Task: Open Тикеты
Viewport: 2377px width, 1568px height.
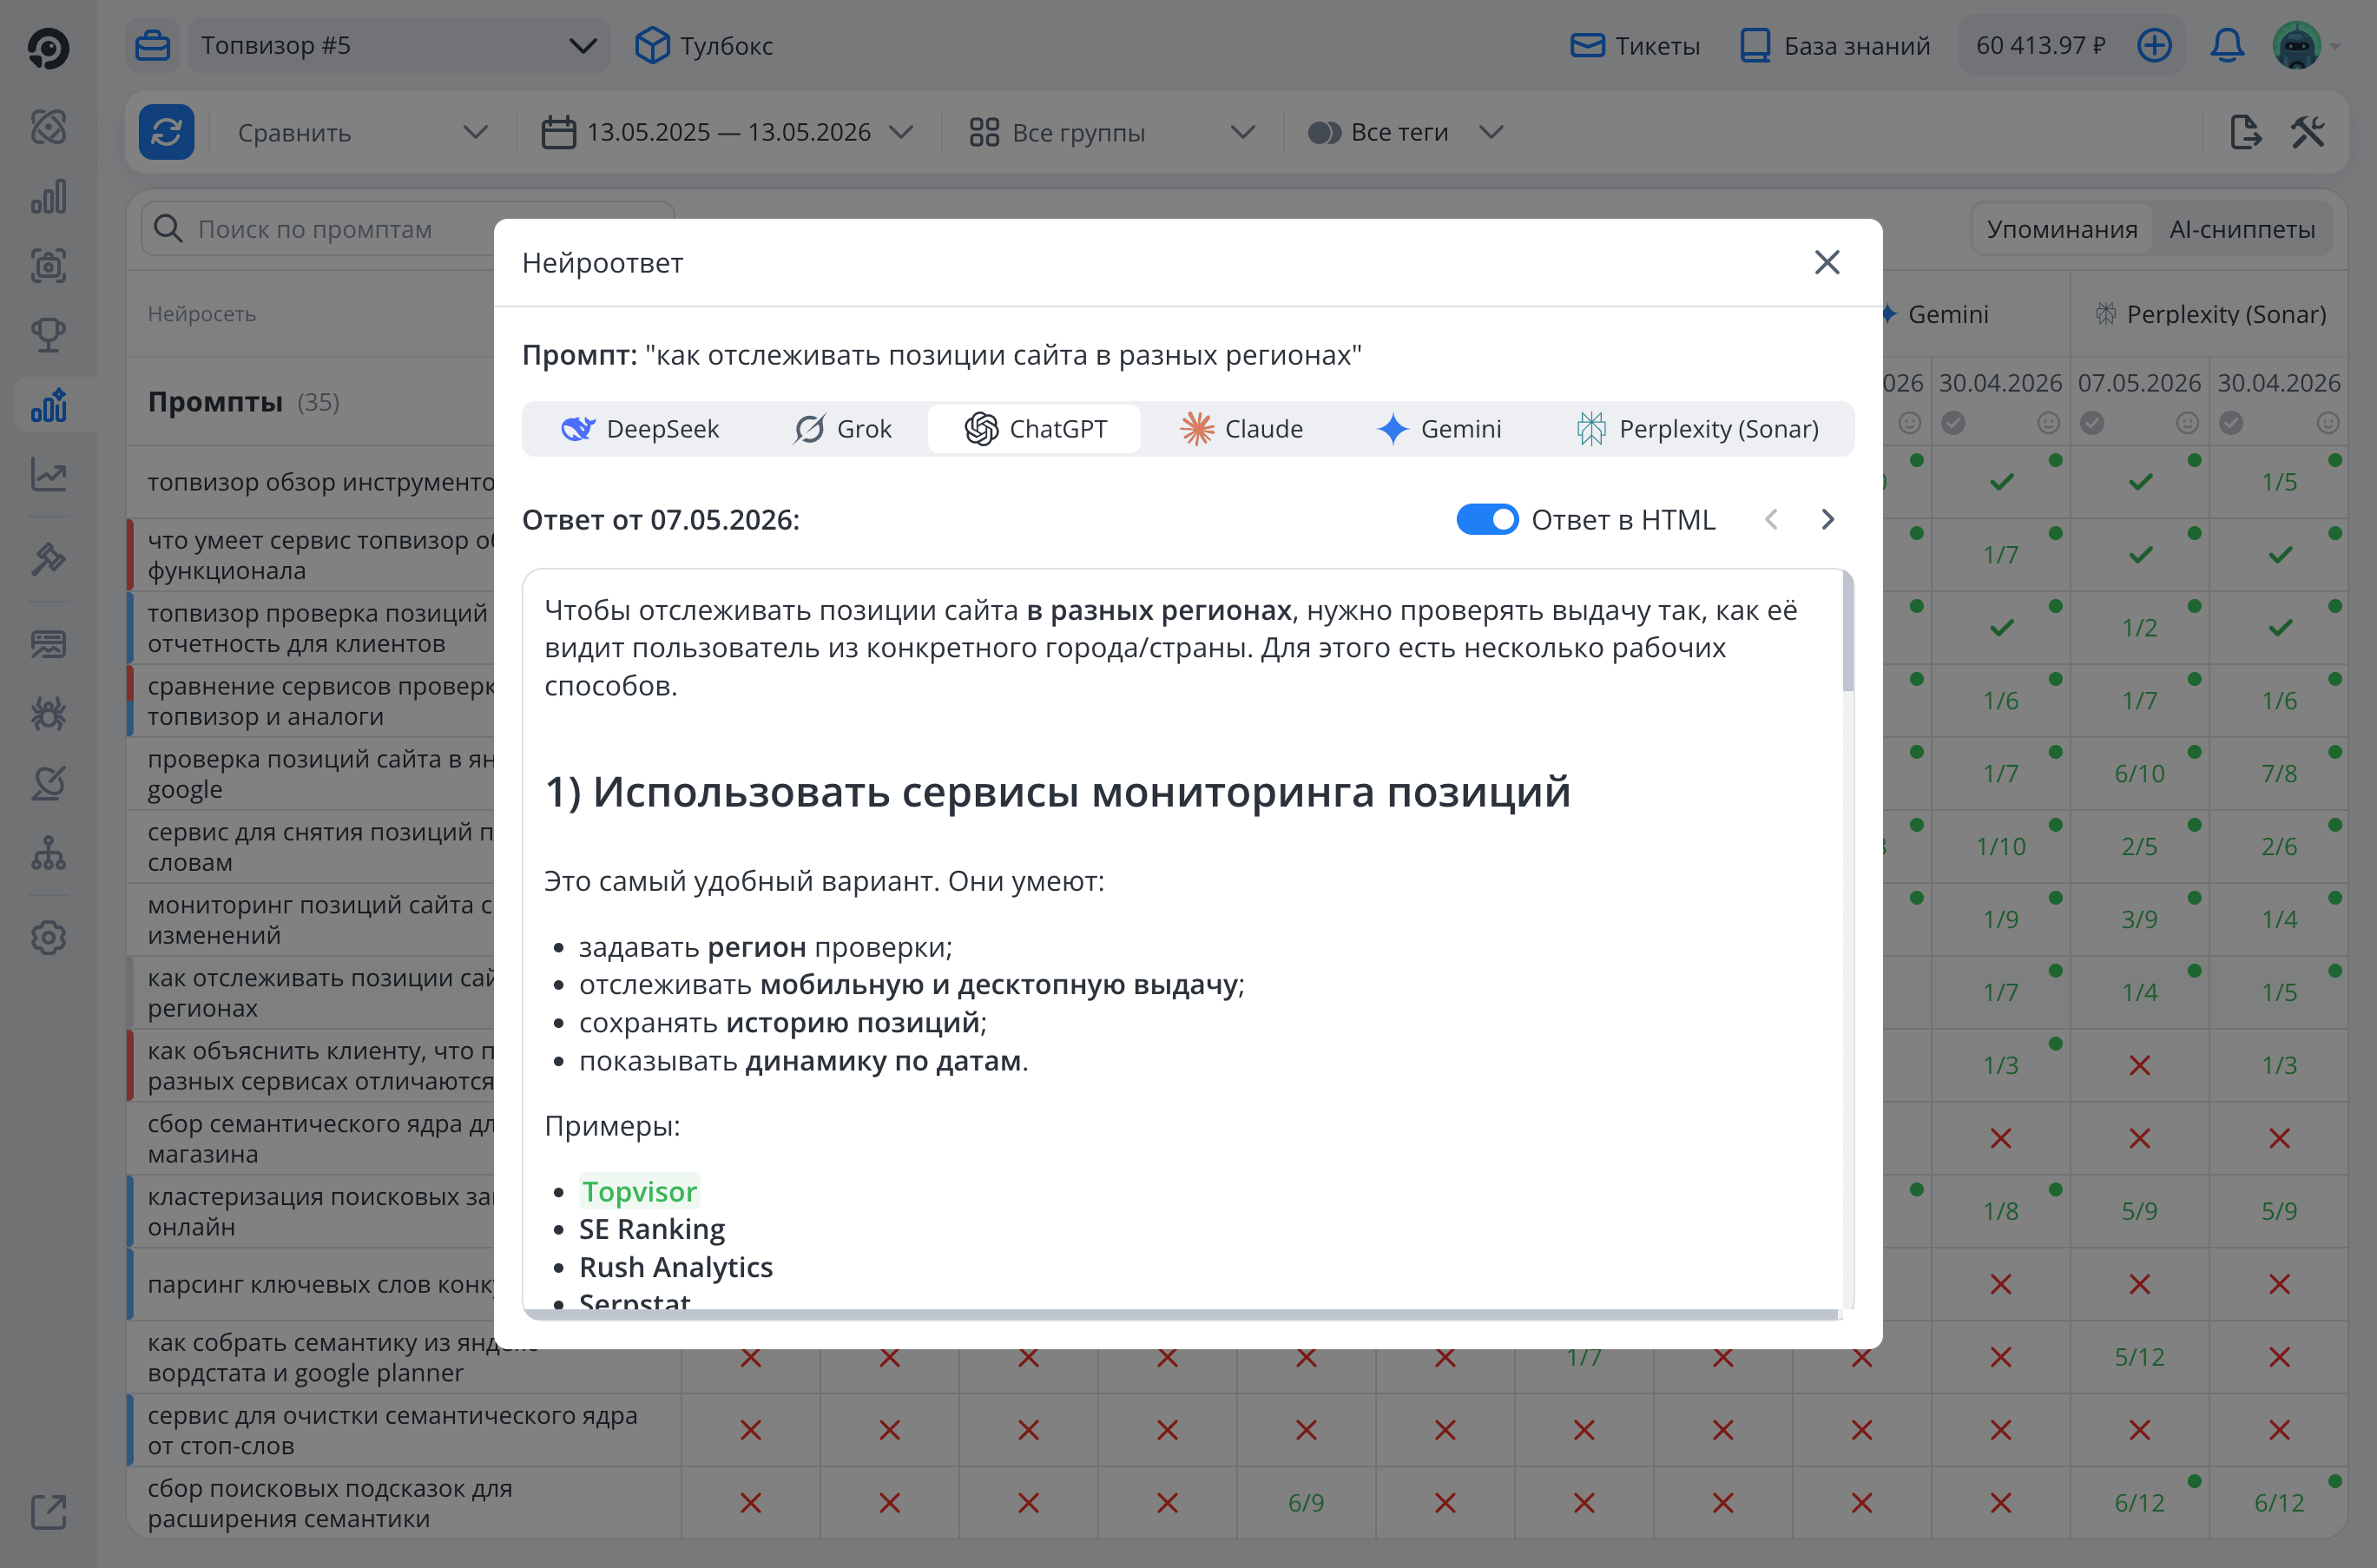Action: [1634, 46]
